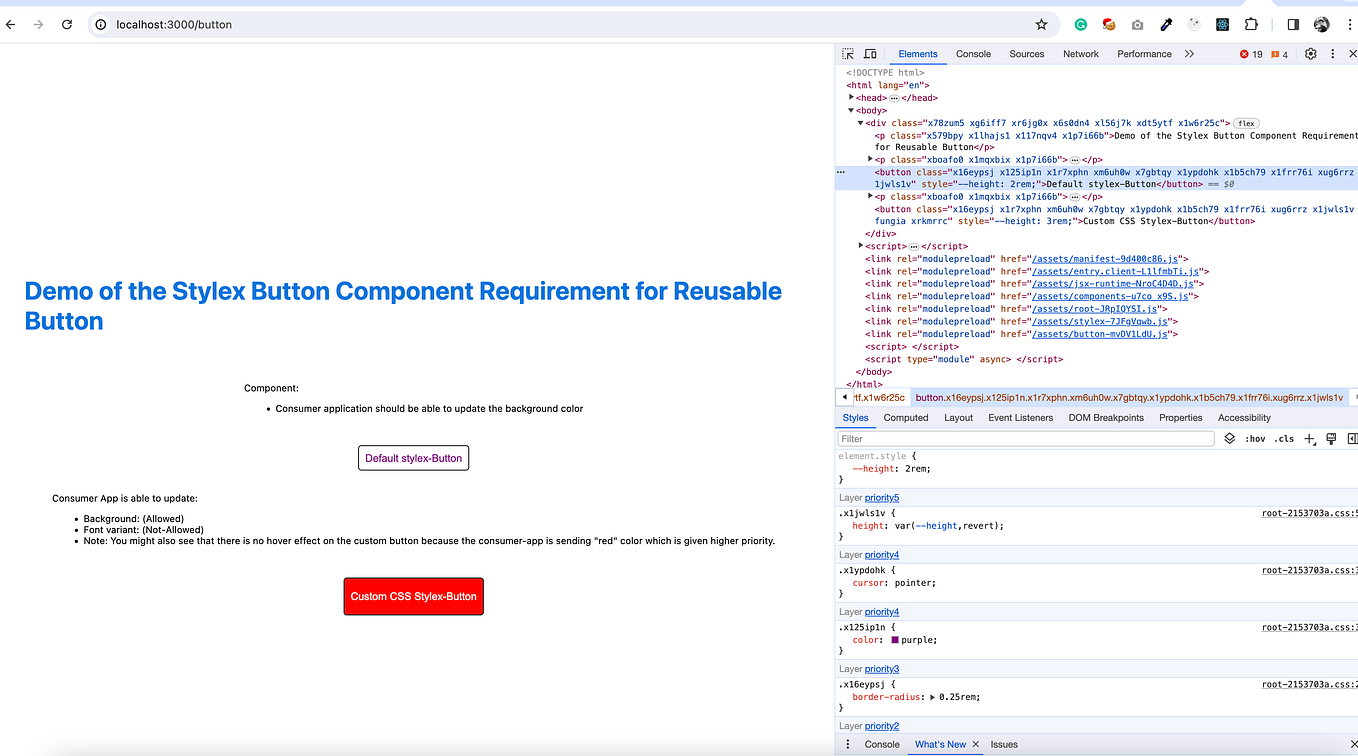Open the Computed styles tab

point(905,417)
